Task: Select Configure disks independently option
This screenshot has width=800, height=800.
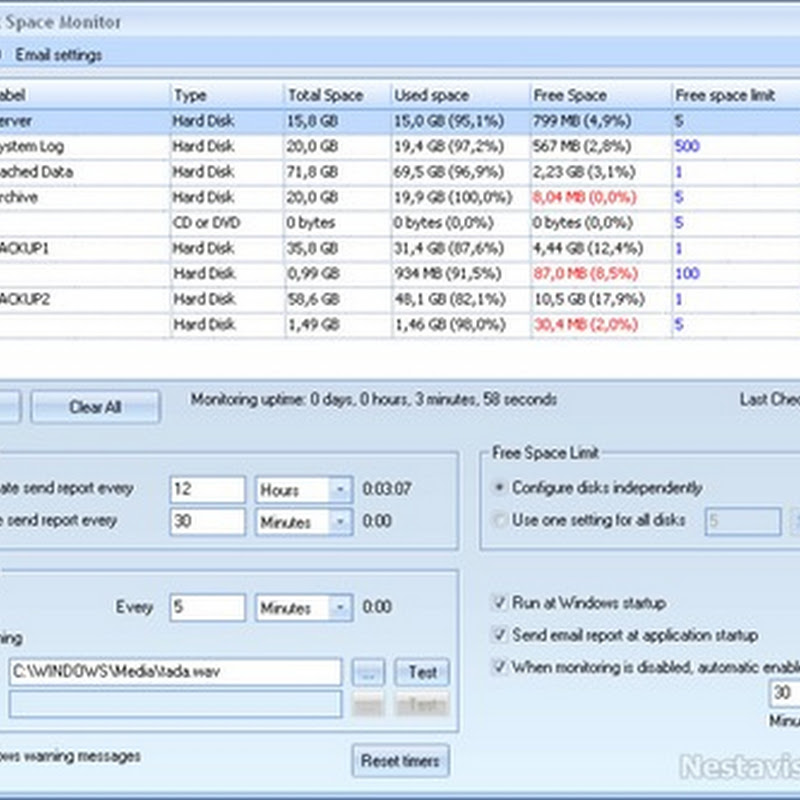Action: 500,488
